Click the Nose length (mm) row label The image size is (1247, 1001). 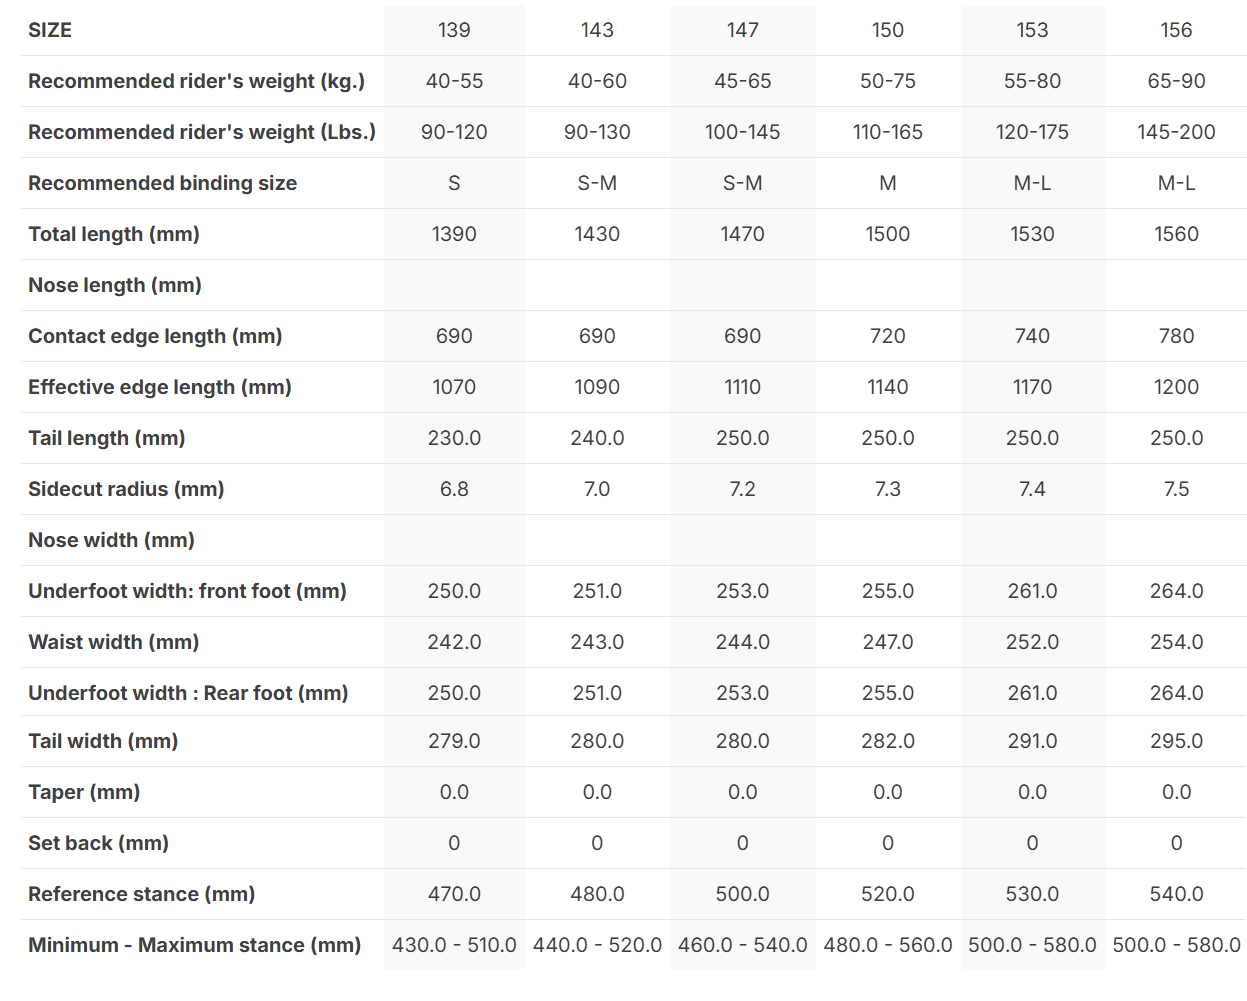click(x=115, y=285)
